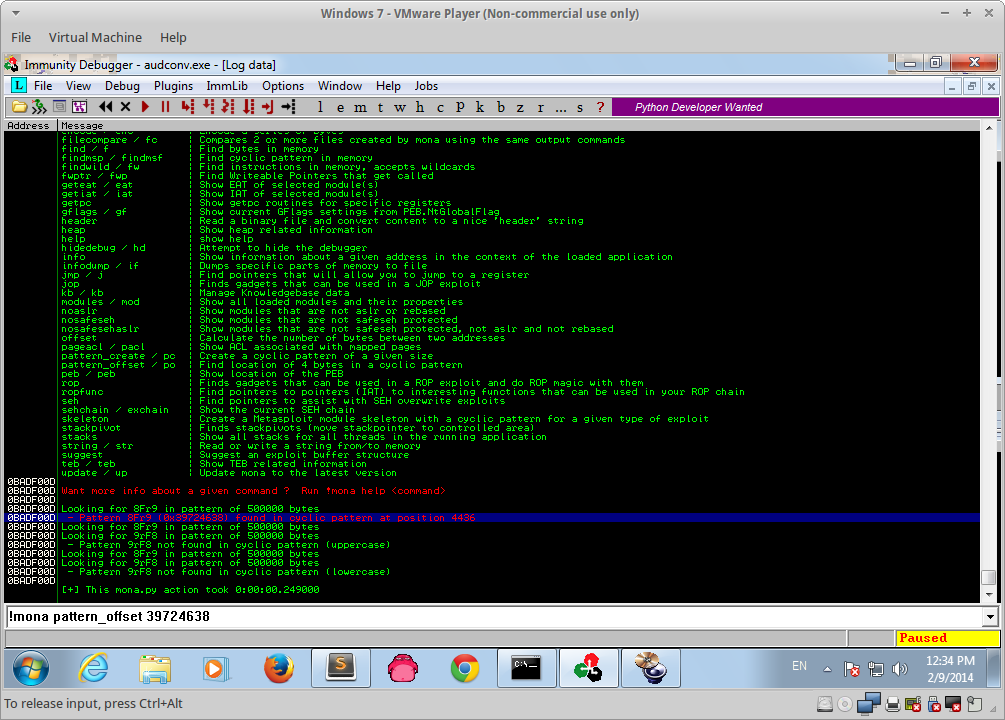This screenshot has height=720, width=1005.
Task: Show Call stack with 'k' button
Action: [x=480, y=107]
